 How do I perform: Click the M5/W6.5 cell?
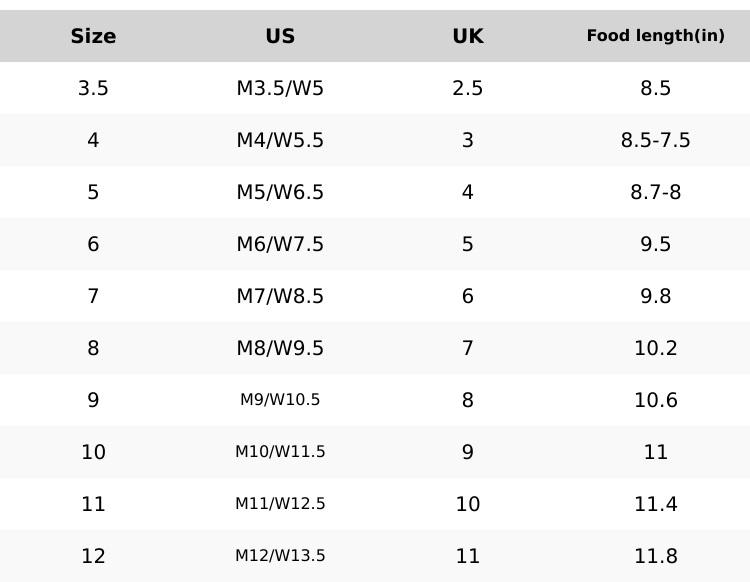click(x=280, y=192)
